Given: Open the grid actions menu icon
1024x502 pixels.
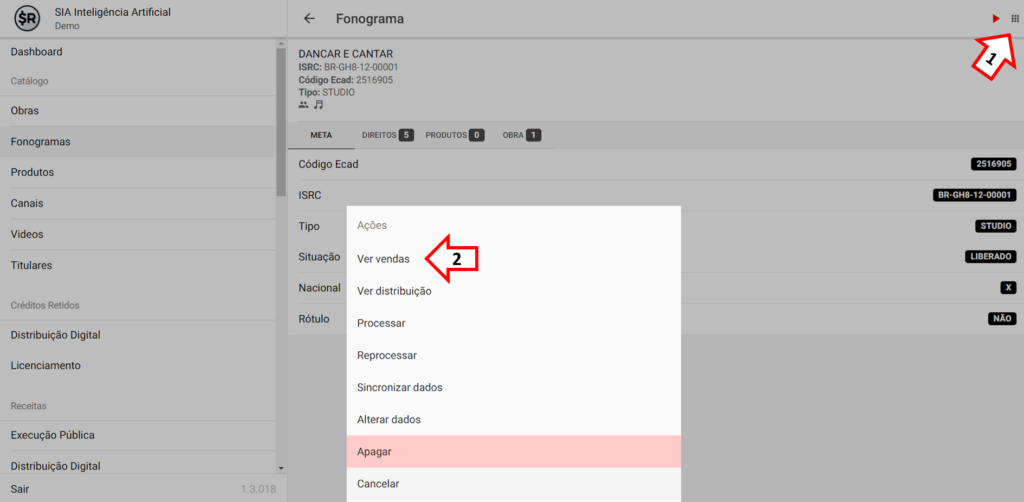Looking at the screenshot, I should pyautogui.click(x=1014, y=19).
